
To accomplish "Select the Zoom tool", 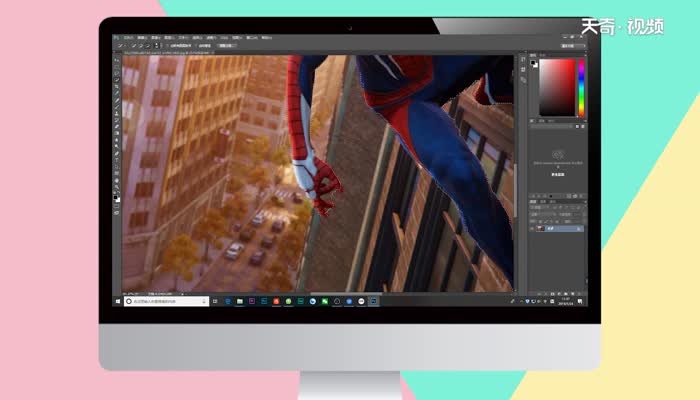I will (x=117, y=187).
